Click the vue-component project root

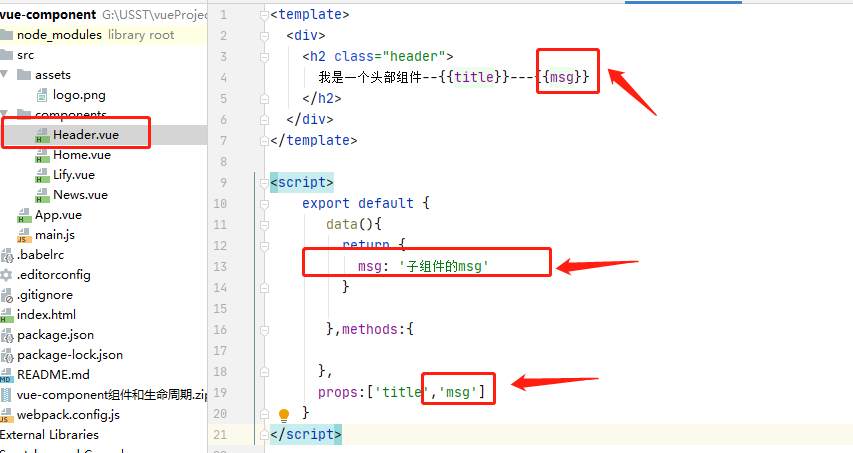48,15
